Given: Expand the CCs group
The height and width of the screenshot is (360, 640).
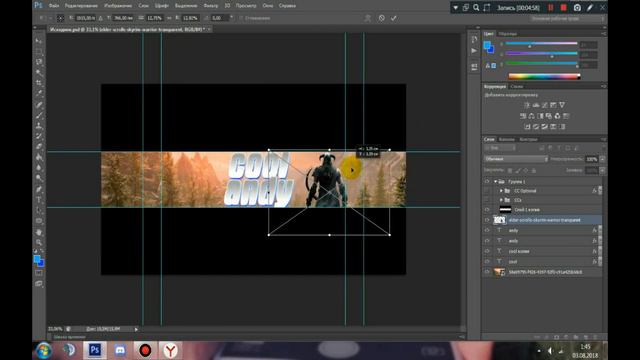Looking at the screenshot, I should click(501, 200).
